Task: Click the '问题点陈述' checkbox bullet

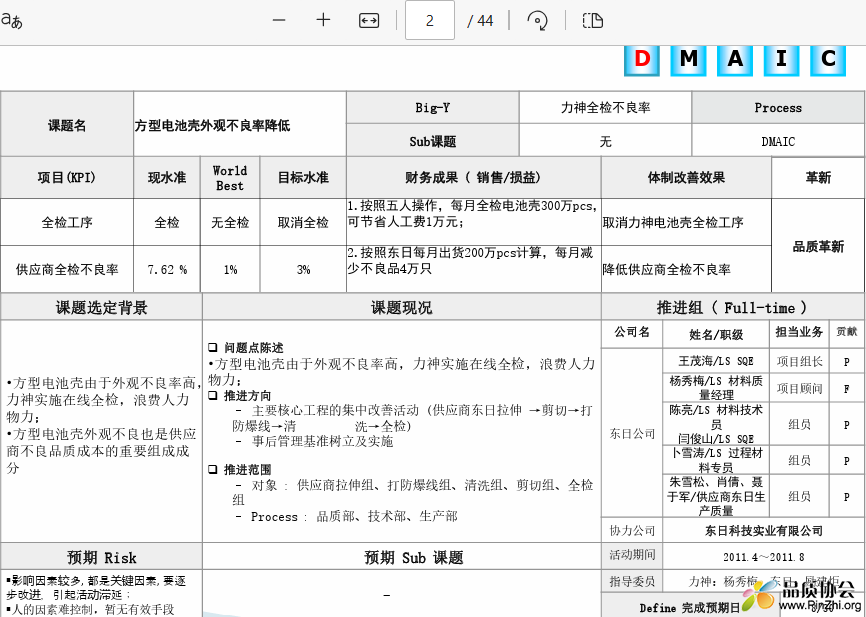Action: click(213, 347)
